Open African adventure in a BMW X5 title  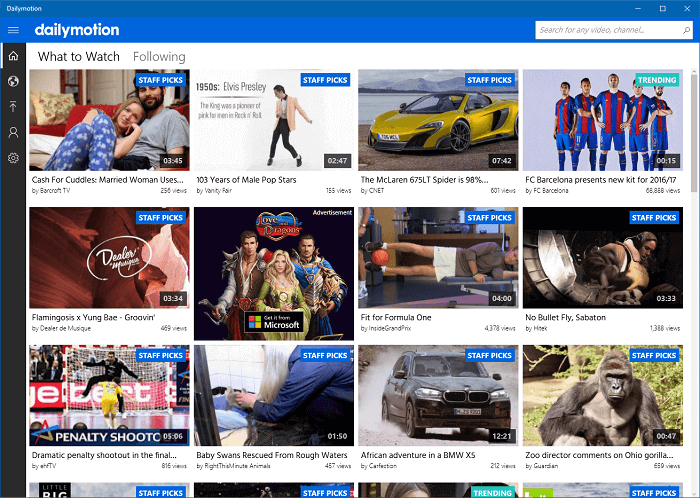[415, 454]
